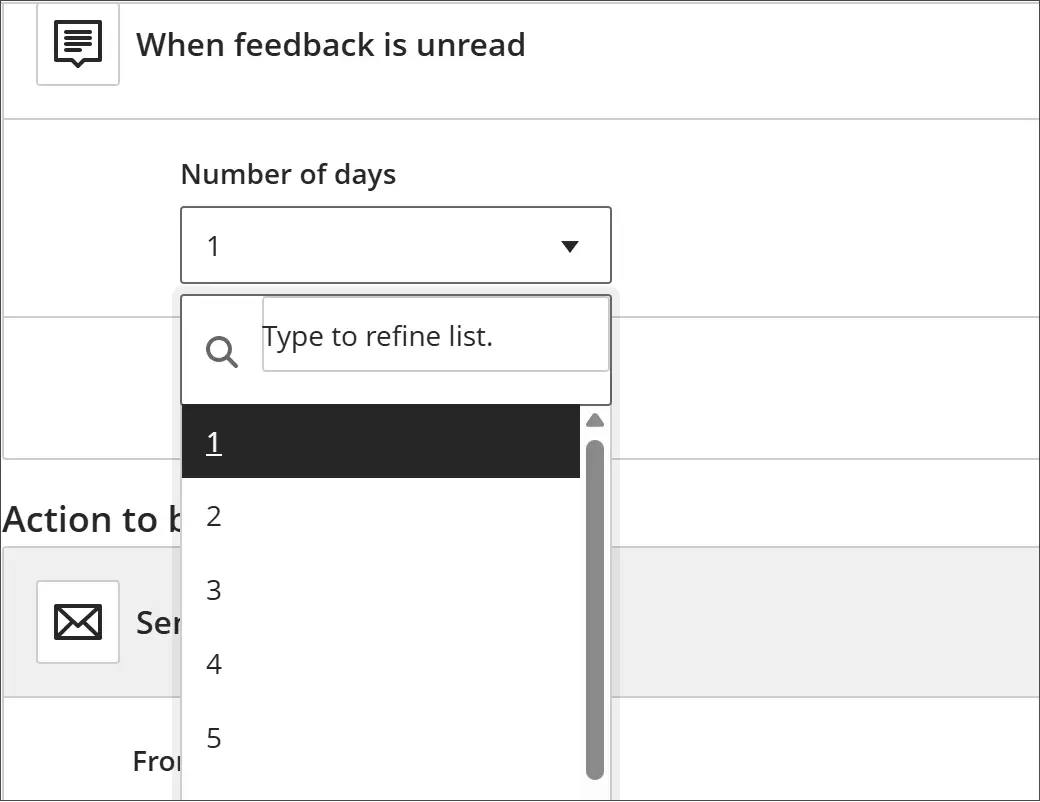Screen dimensions: 1040x802
Task: Select the speech bubble icon beside unread feedback header
Action: point(77,43)
